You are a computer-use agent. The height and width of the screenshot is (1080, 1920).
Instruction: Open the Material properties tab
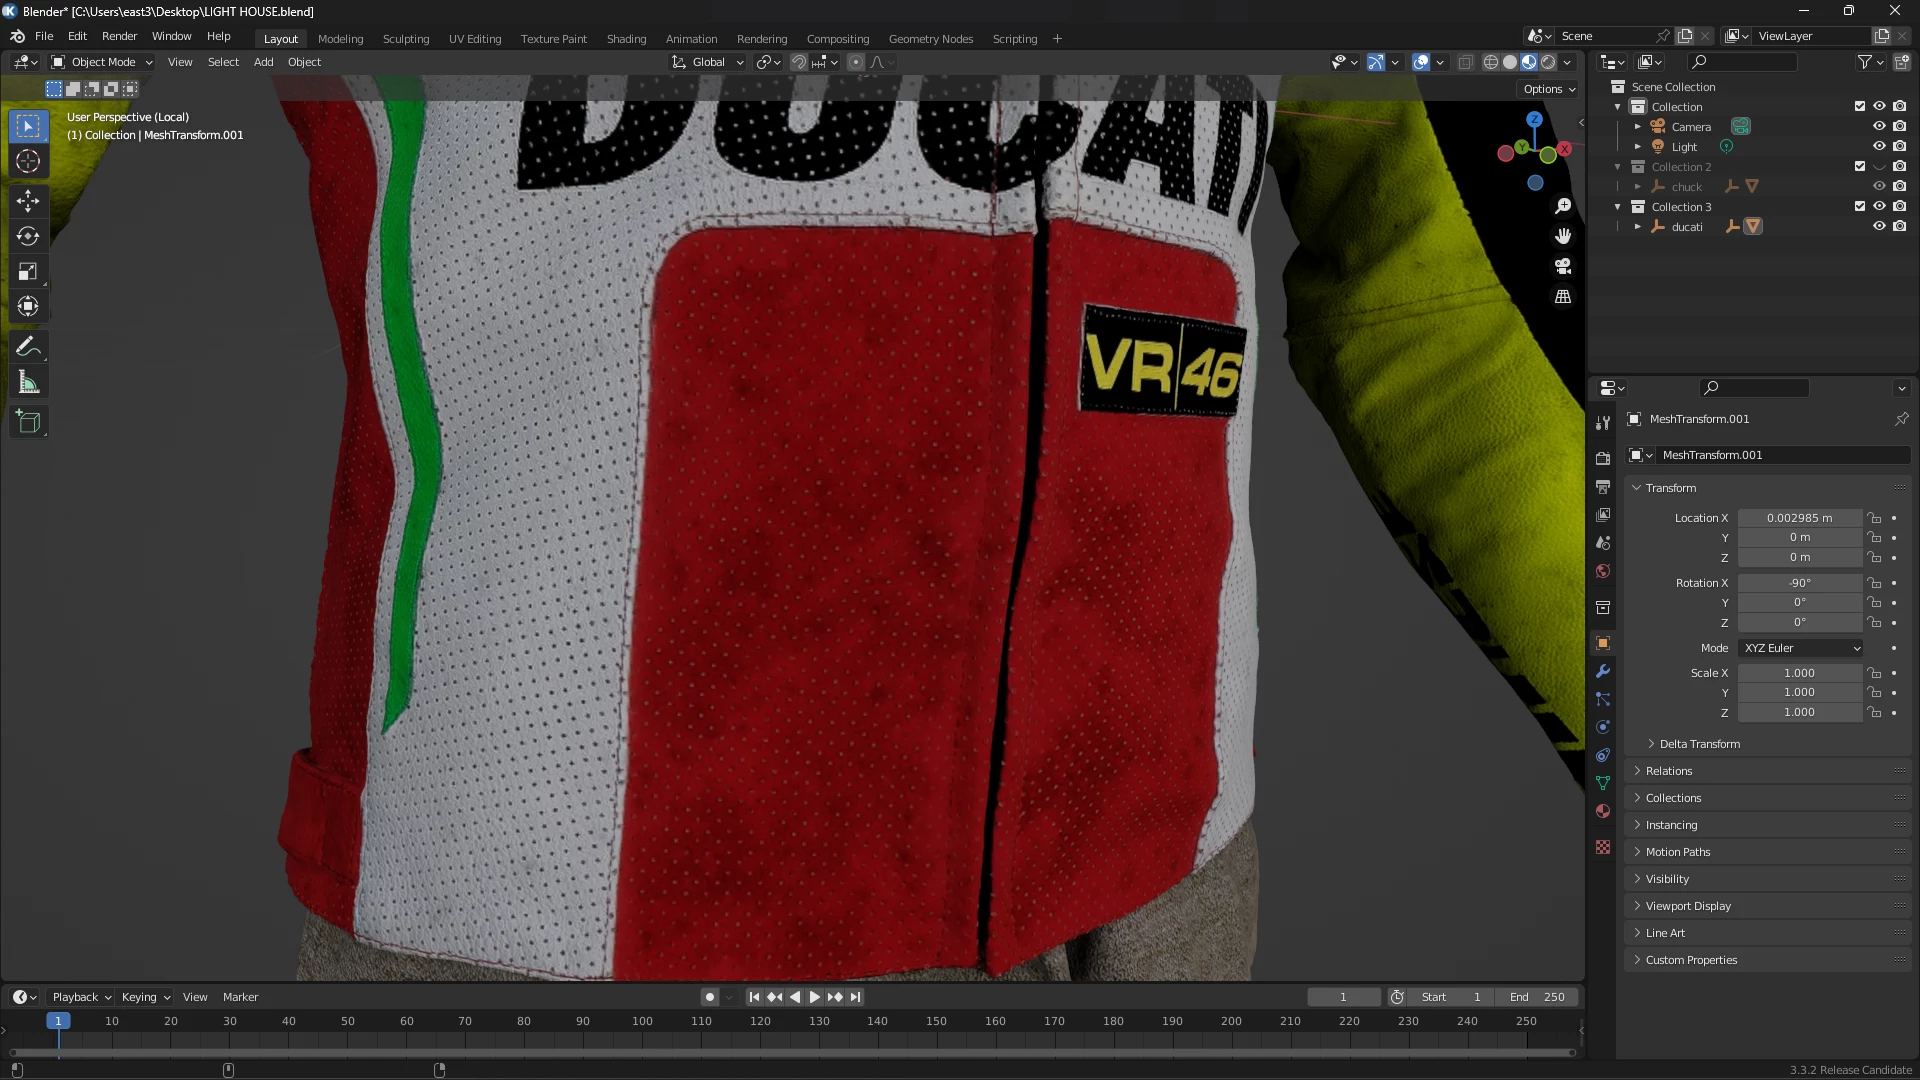pos(1603,811)
